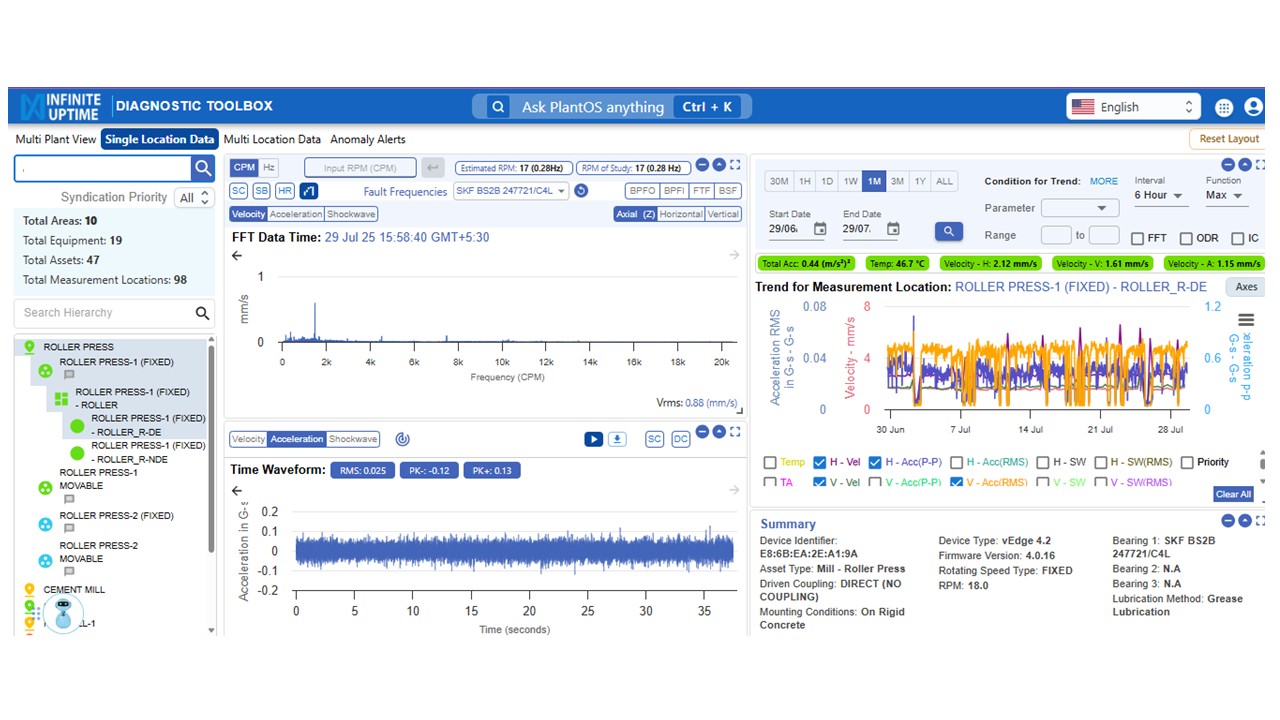
Task: Switch to Multi Plant View tab
Action: [x=56, y=140]
